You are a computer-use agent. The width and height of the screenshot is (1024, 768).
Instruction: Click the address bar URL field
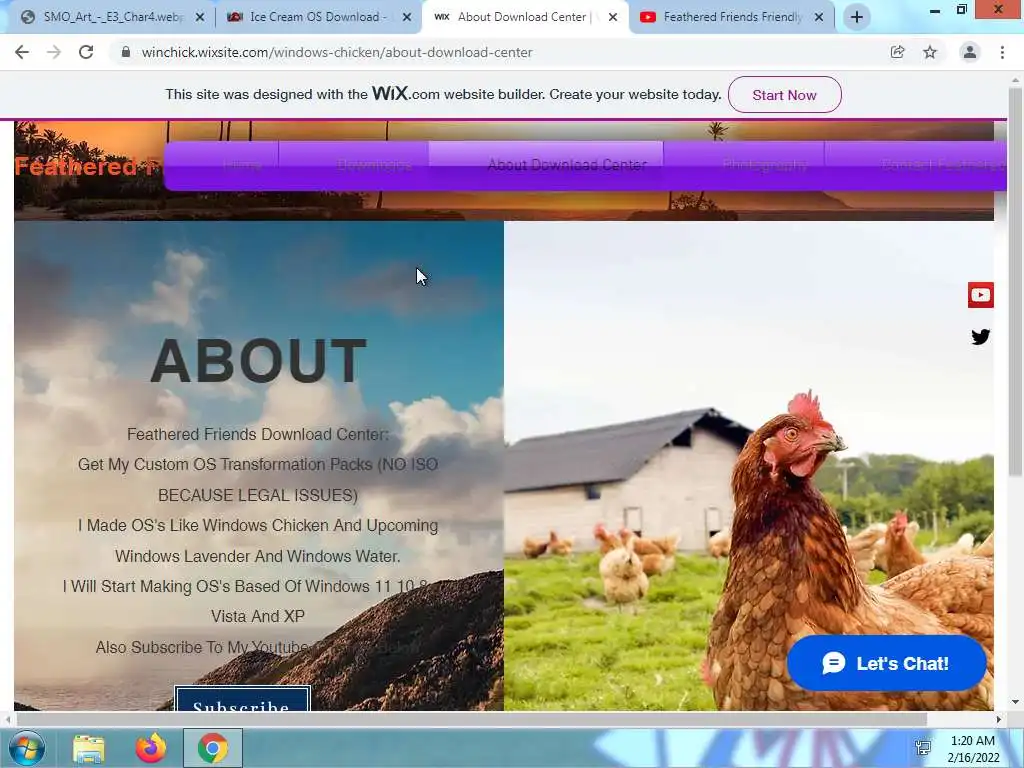point(496,52)
